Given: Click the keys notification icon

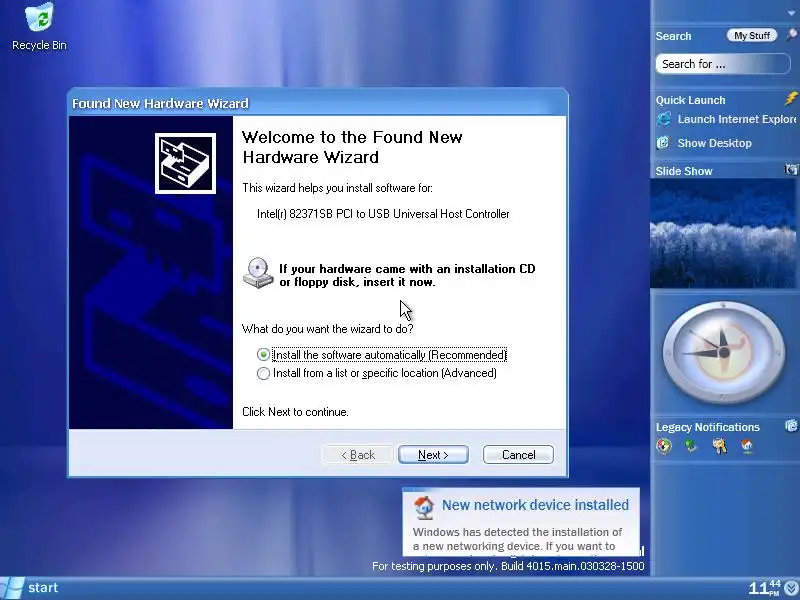Looking at the screenshot, I should pos(720,446).
